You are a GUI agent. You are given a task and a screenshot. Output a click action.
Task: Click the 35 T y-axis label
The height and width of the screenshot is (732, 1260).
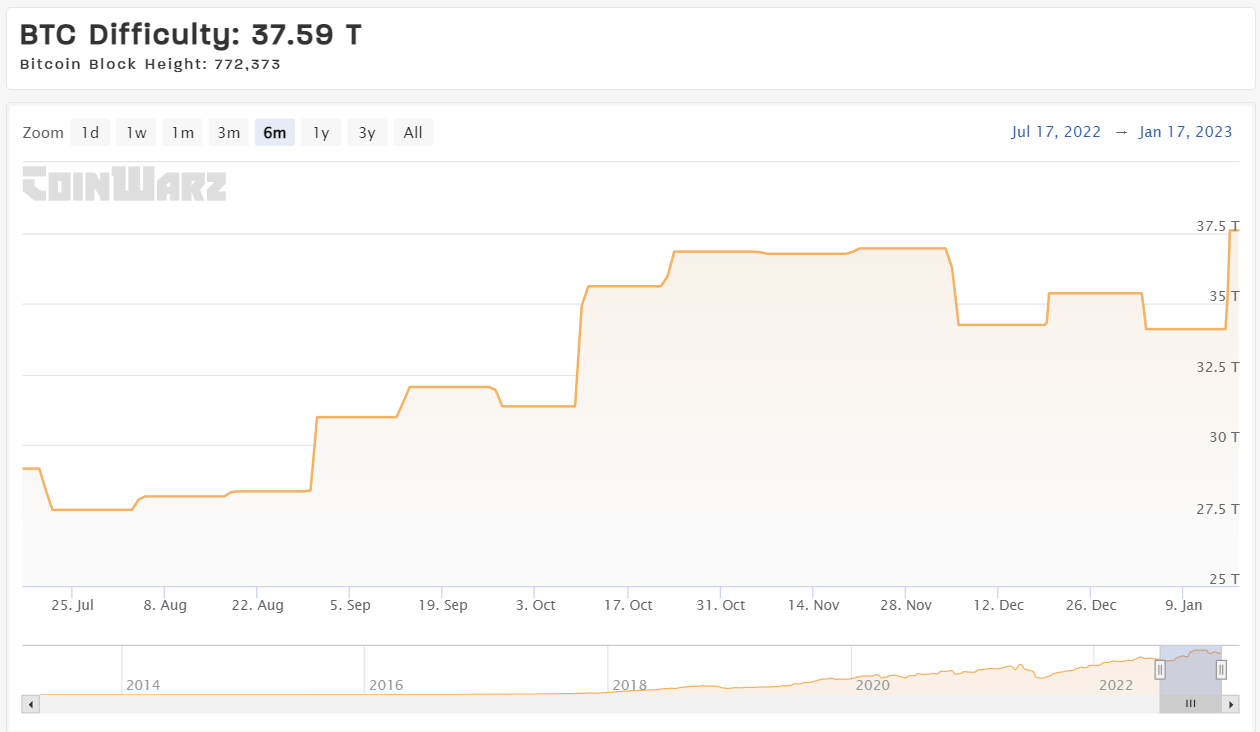pyautogui.click(x=1225, y=296)
